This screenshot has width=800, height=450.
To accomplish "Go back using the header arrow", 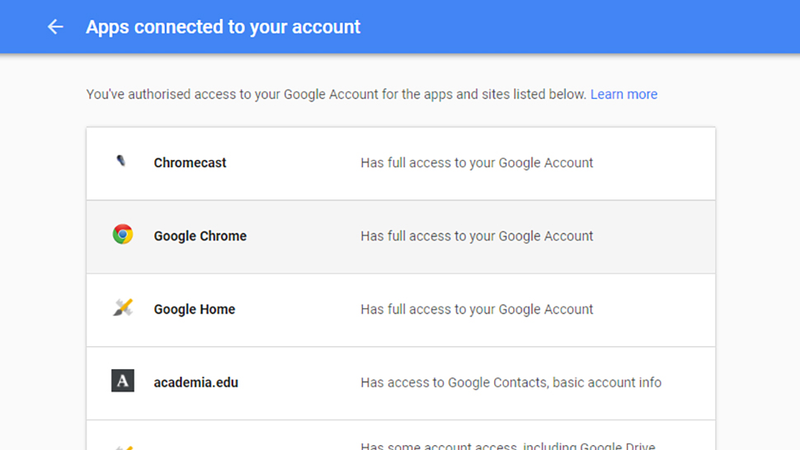I will click(55, 27).
